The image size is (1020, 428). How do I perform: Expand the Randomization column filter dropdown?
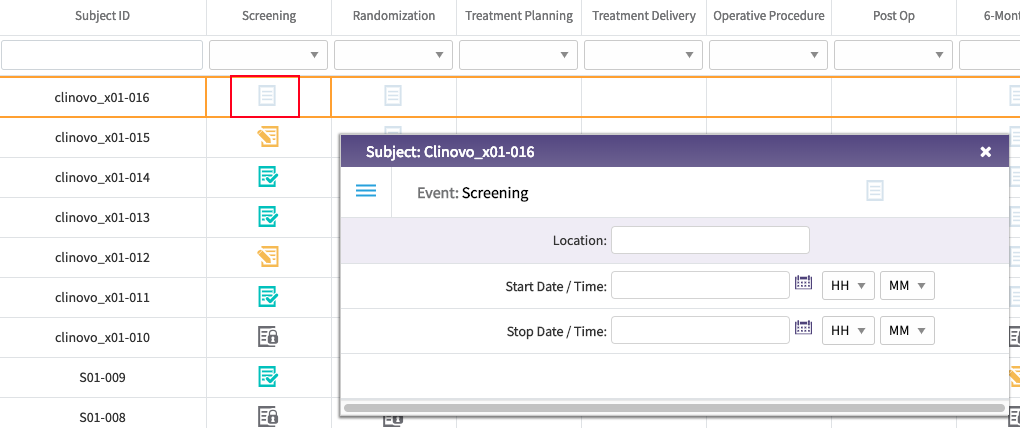click(393, 55)
